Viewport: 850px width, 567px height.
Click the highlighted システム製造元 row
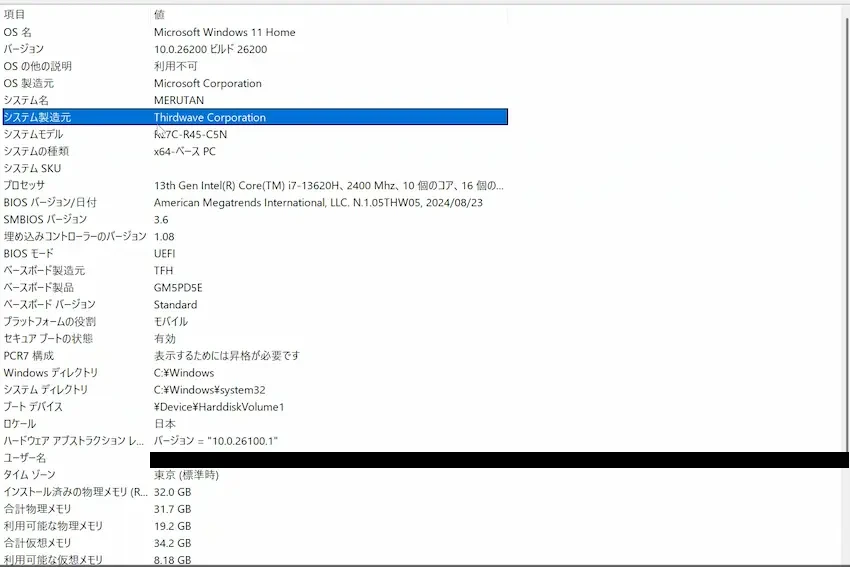pyautogui.click(x=255, y=117)
